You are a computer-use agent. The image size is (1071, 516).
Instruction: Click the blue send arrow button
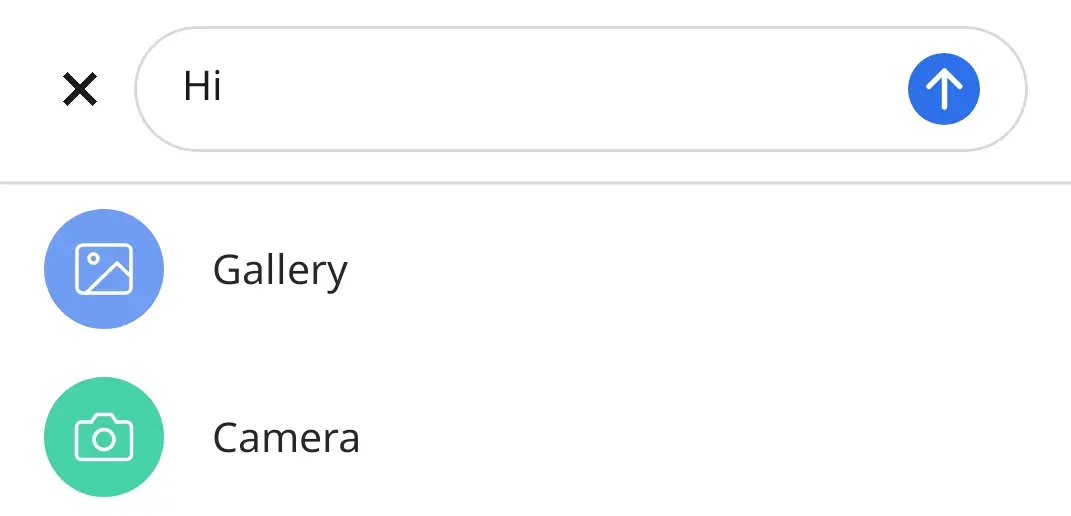(943, 89)
